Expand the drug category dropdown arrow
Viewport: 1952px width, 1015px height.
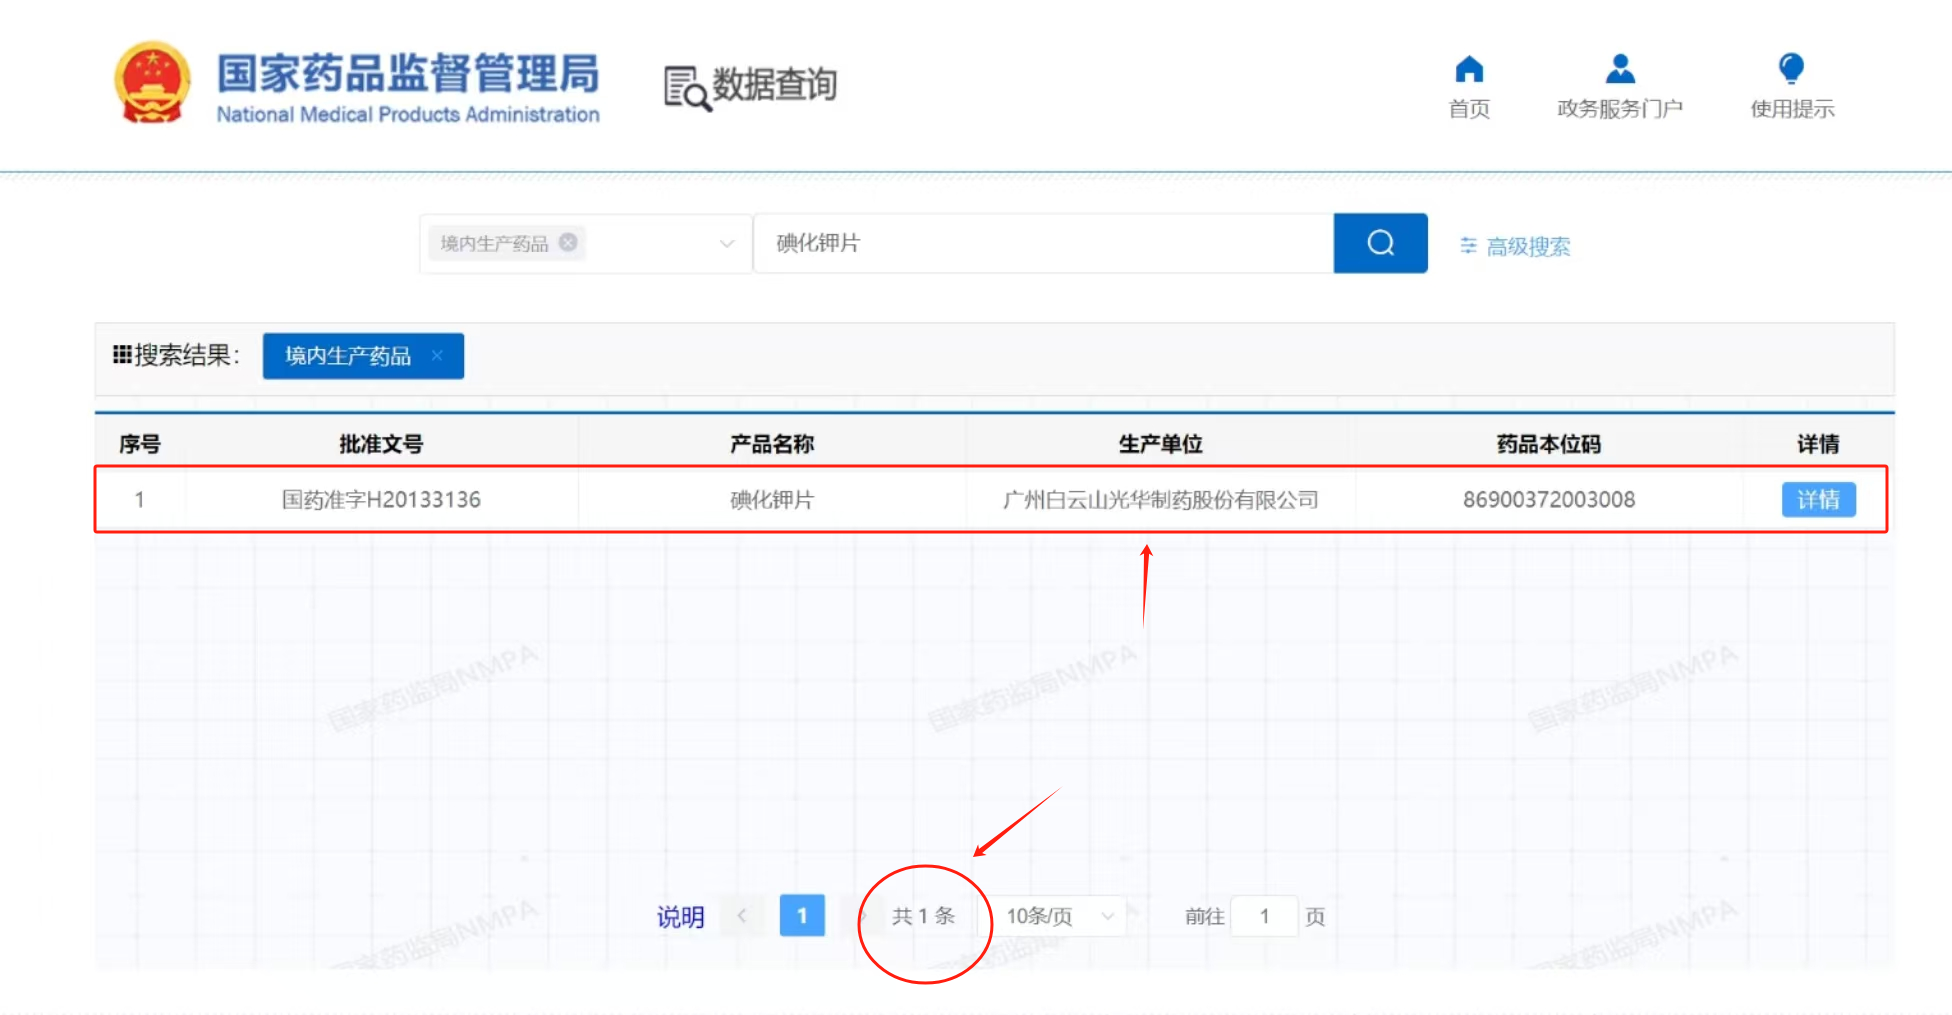(727, 243)
